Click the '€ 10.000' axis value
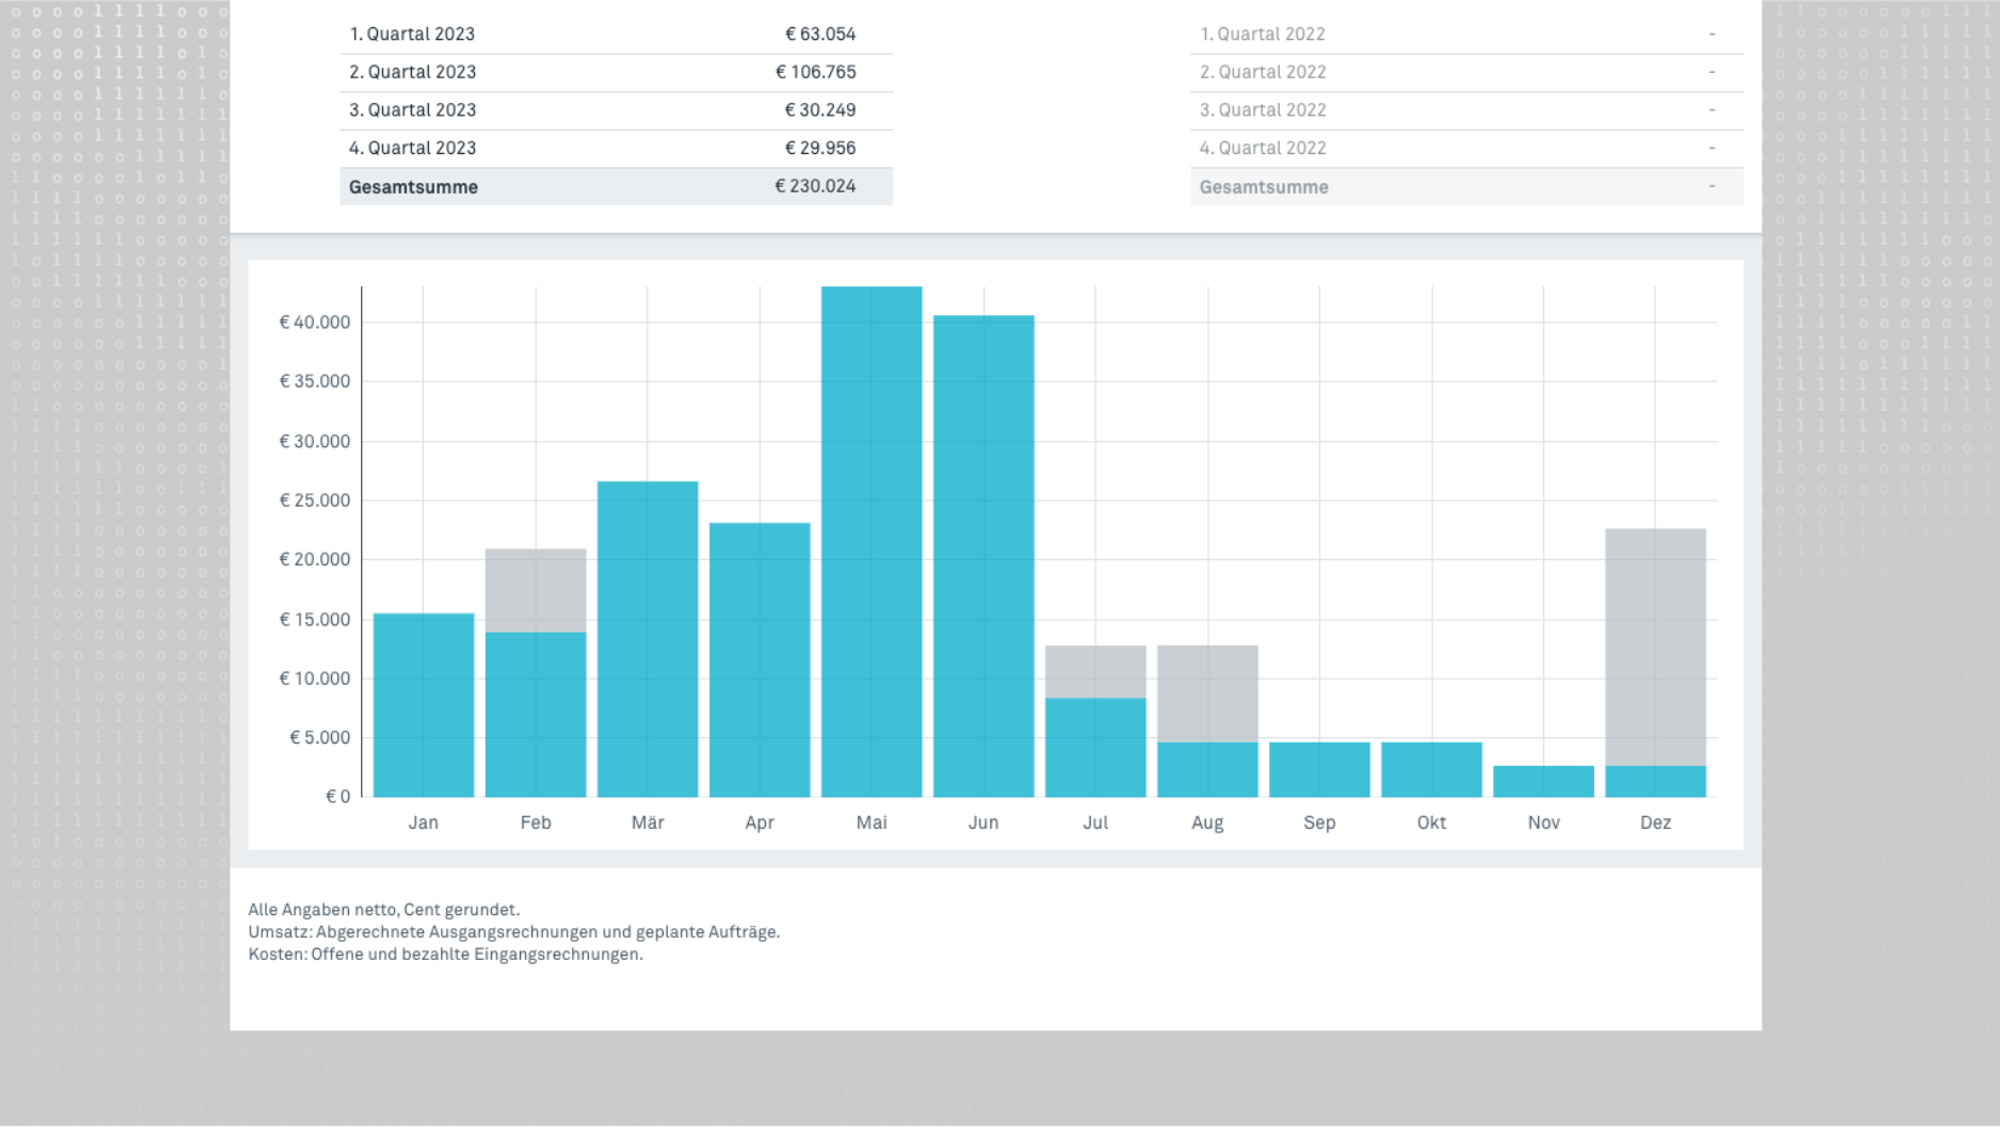 pos(315,678)
